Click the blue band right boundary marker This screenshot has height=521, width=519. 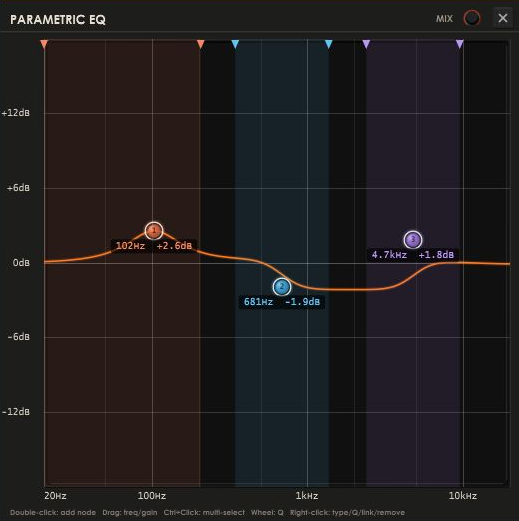tap(329, 44)
